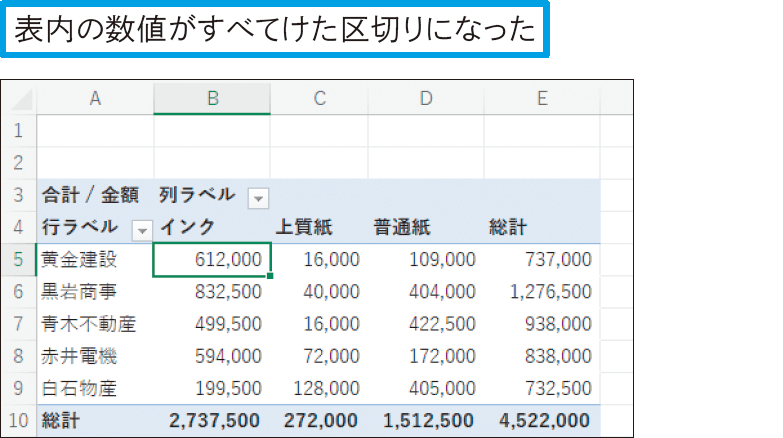Select column A header
Image resolution: width=783 pixels, height=438 pixels.
(x=95, y=99)
